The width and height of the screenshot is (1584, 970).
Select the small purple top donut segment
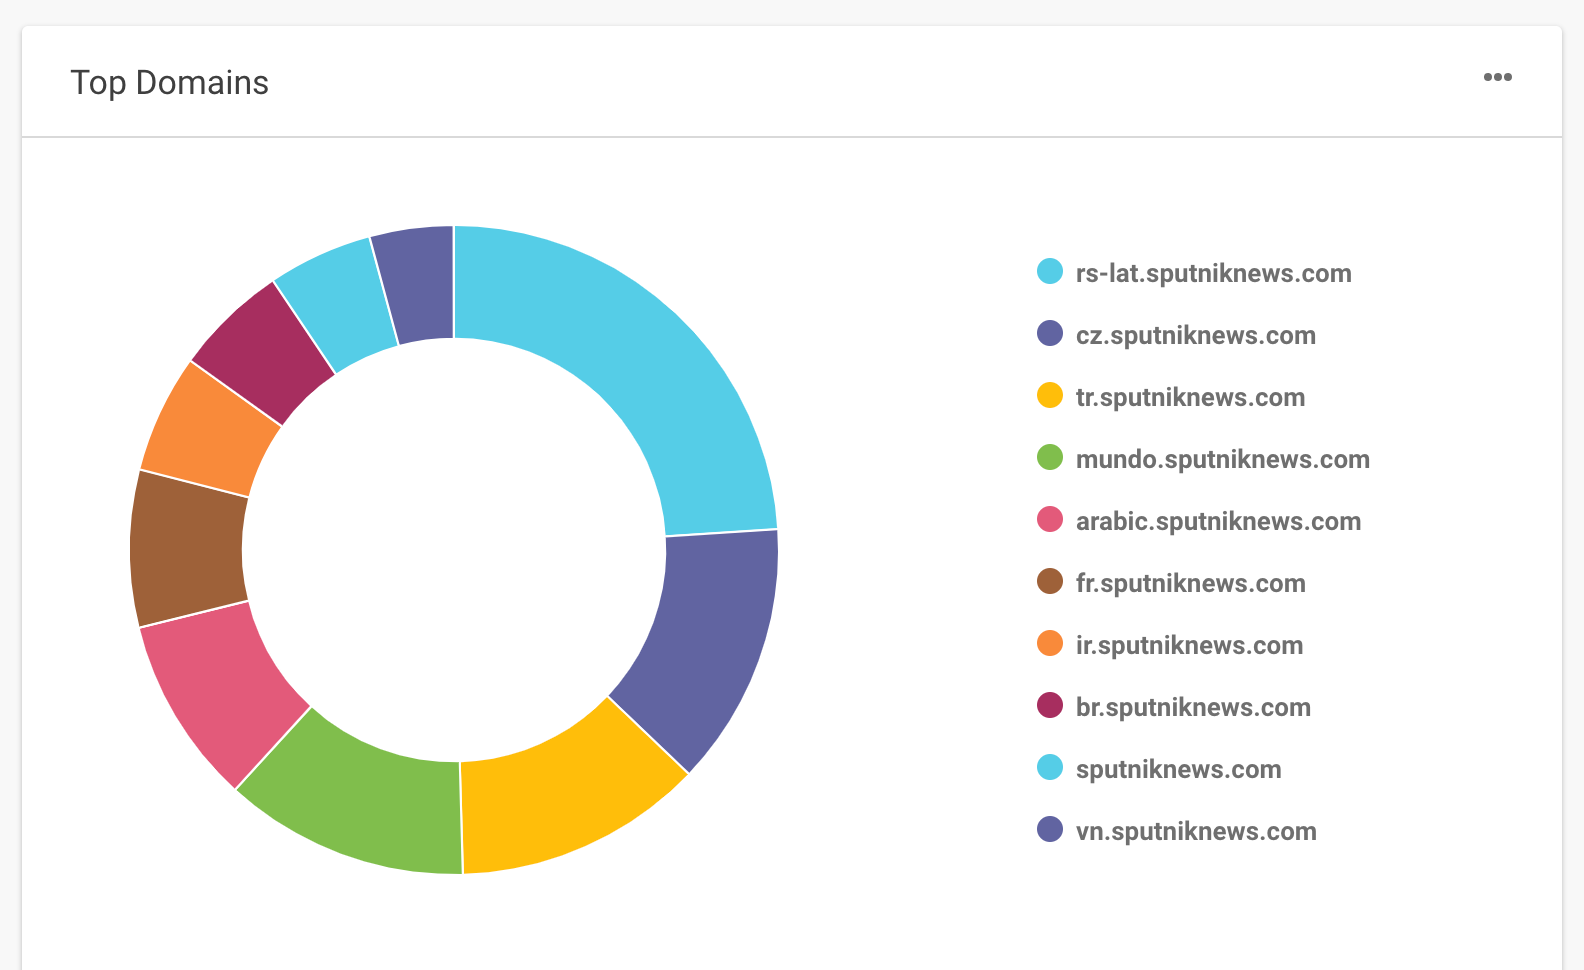(x=418, y=284)
